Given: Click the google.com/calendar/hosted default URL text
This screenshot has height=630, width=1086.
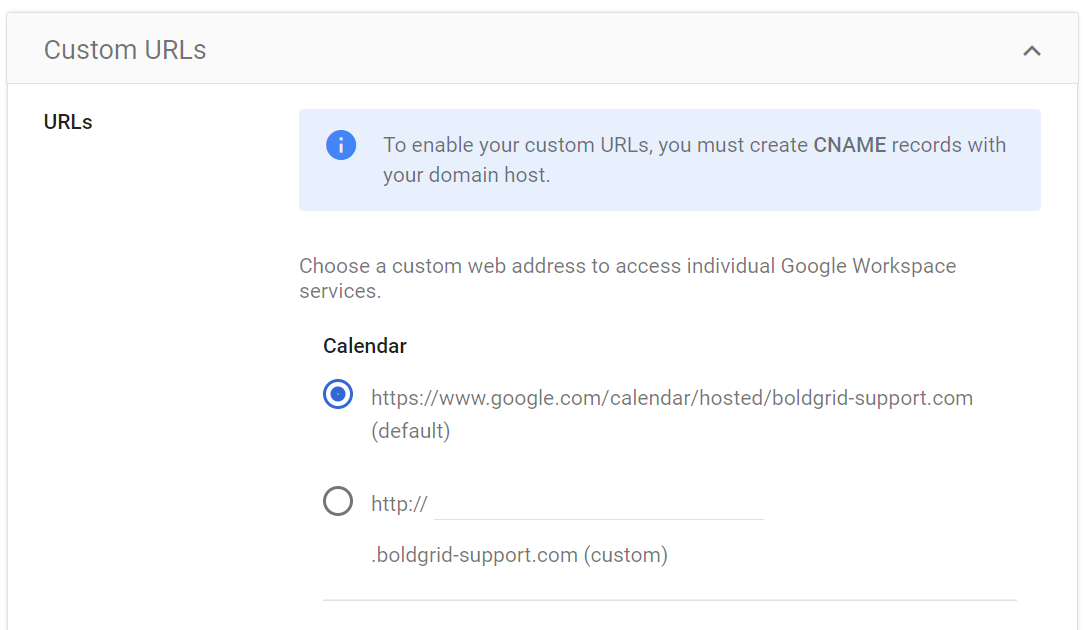Looking at the screenshot, I should click(671, 398).
